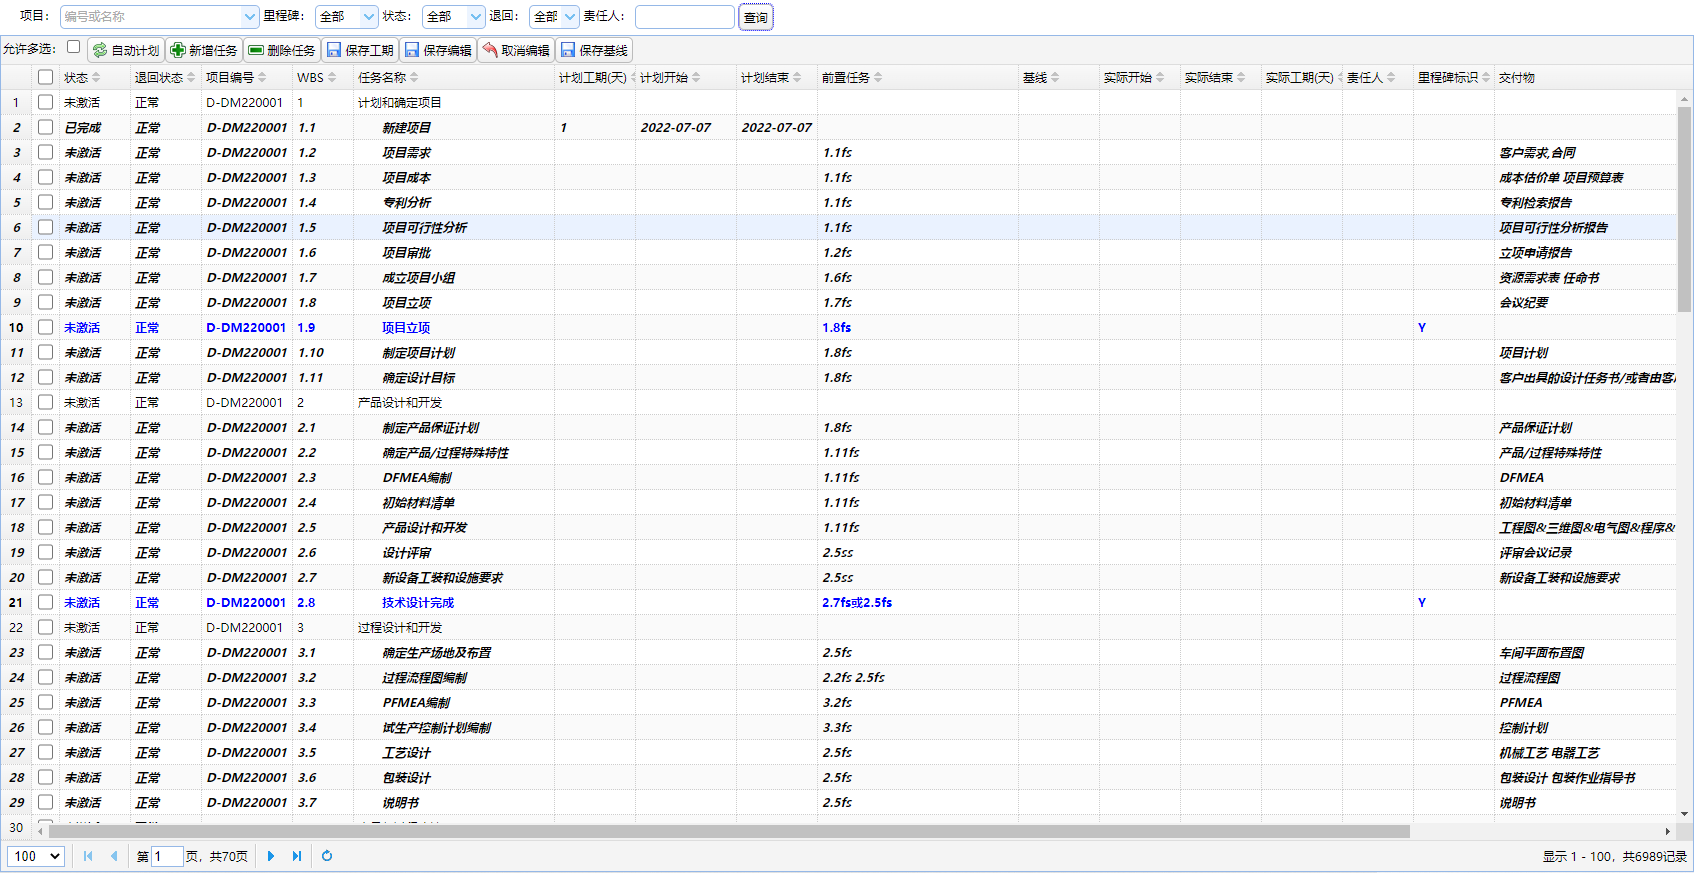Click the 设计评审 task name cell
The image size is (1694, 873).
(455, 552)
